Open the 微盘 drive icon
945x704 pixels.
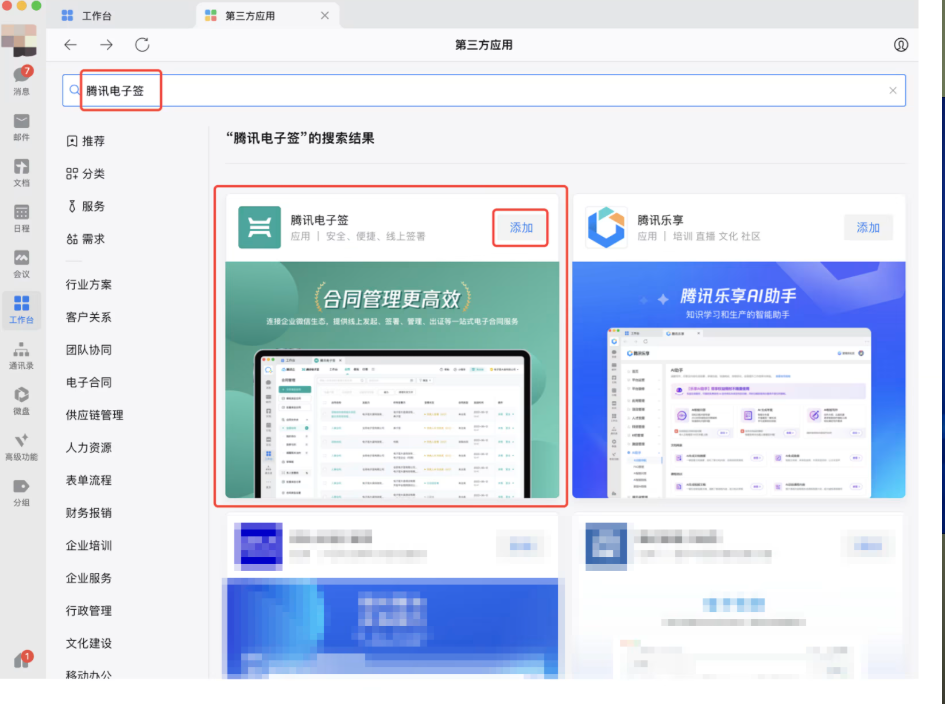pos(21,400)
